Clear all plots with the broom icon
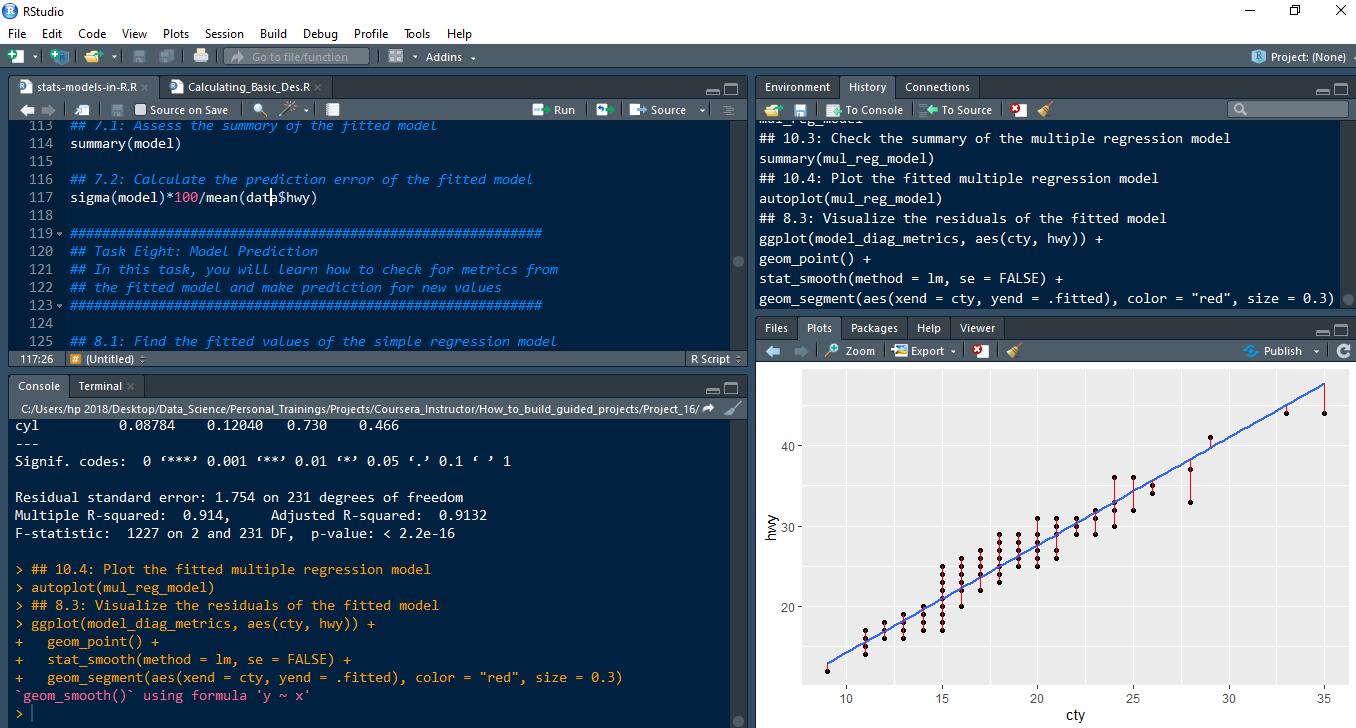 click(1014, 351)
